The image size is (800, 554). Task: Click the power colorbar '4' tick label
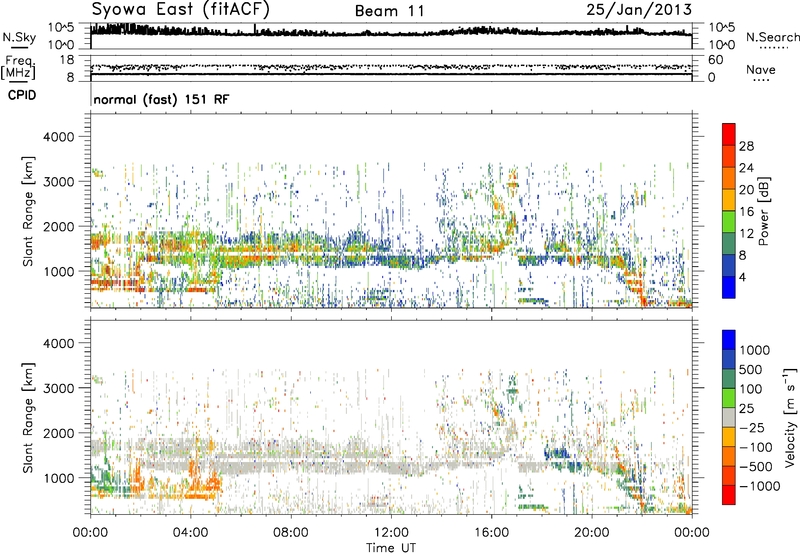(x=742, y=277)
